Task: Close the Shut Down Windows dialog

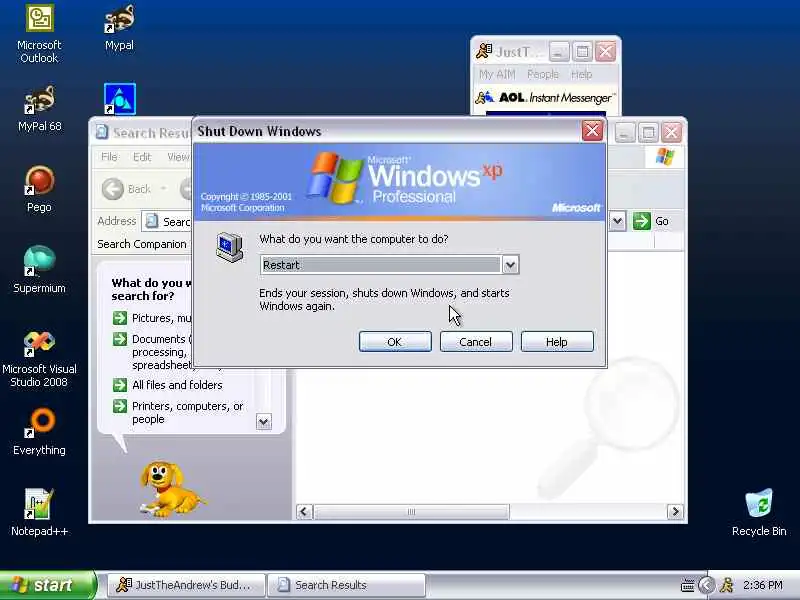Action: [592, 131]
